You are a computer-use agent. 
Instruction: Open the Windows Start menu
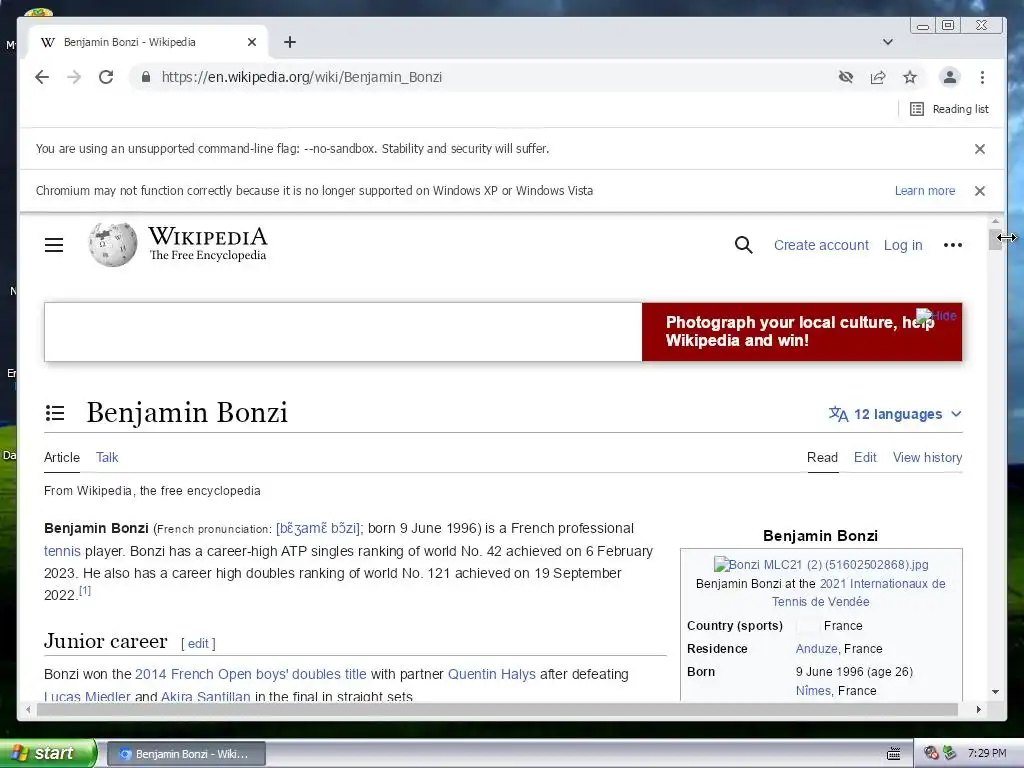48,753
